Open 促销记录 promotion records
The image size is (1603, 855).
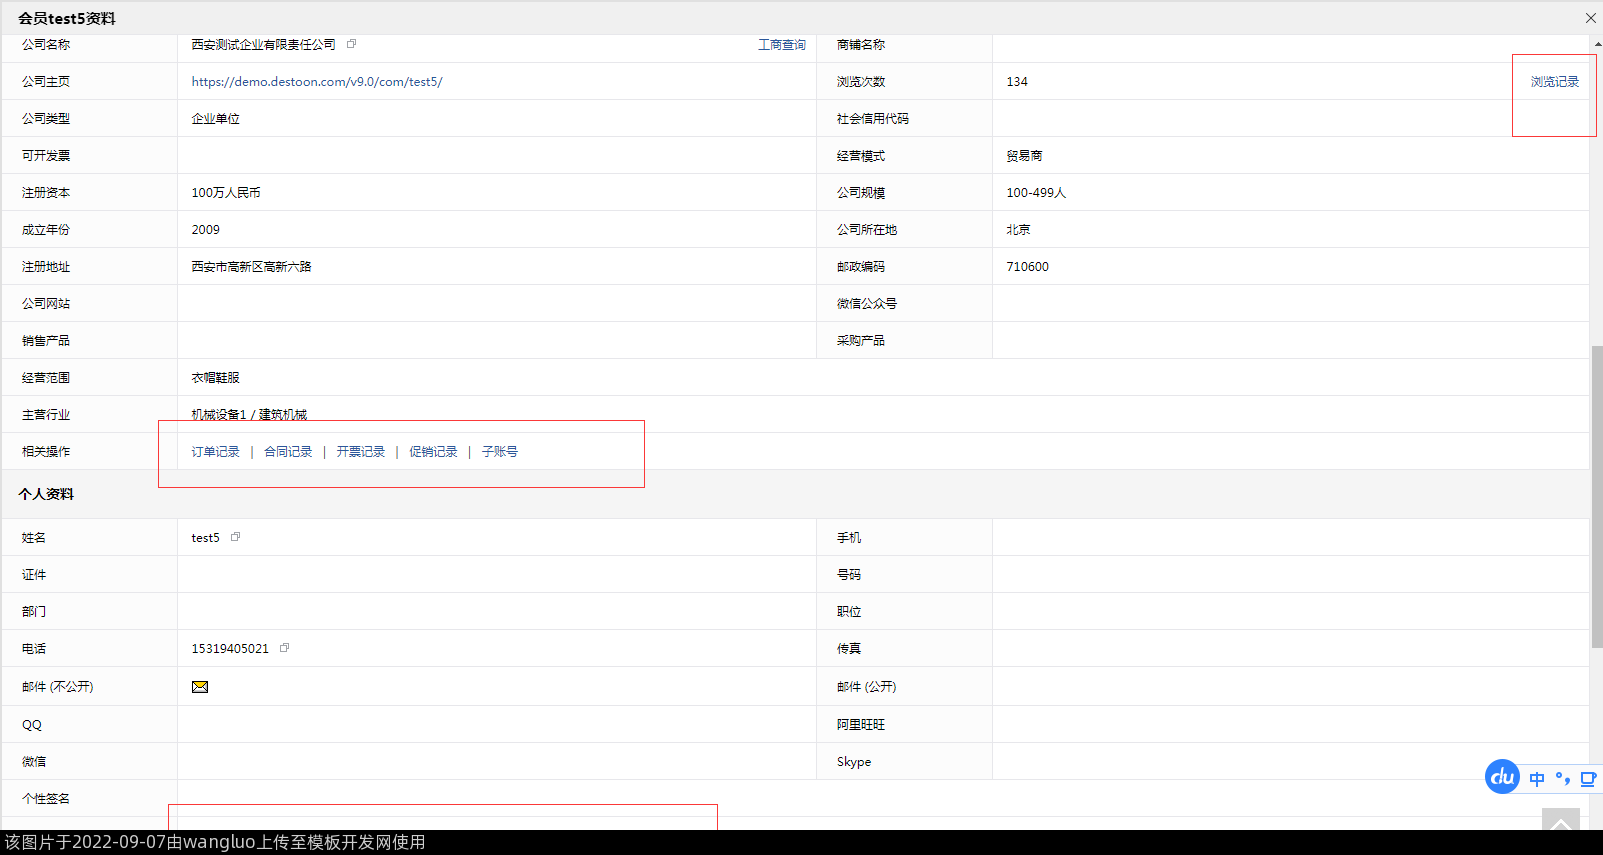(433, 452)
